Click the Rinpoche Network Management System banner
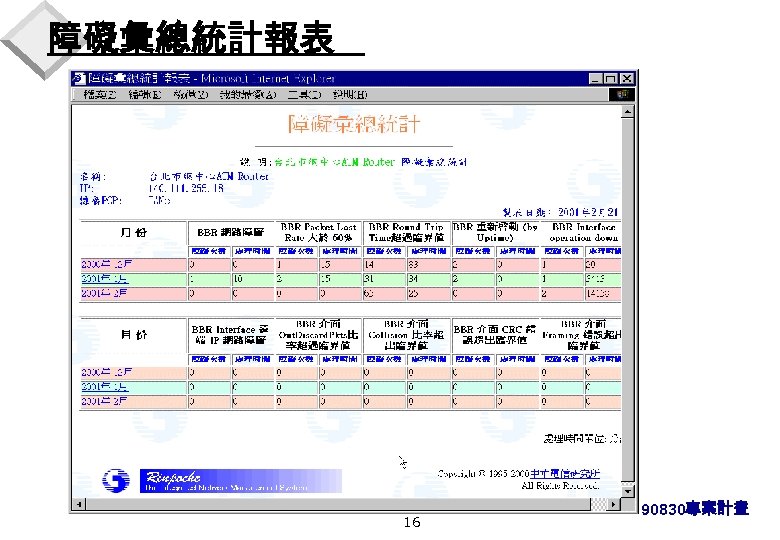 point(241,481)
